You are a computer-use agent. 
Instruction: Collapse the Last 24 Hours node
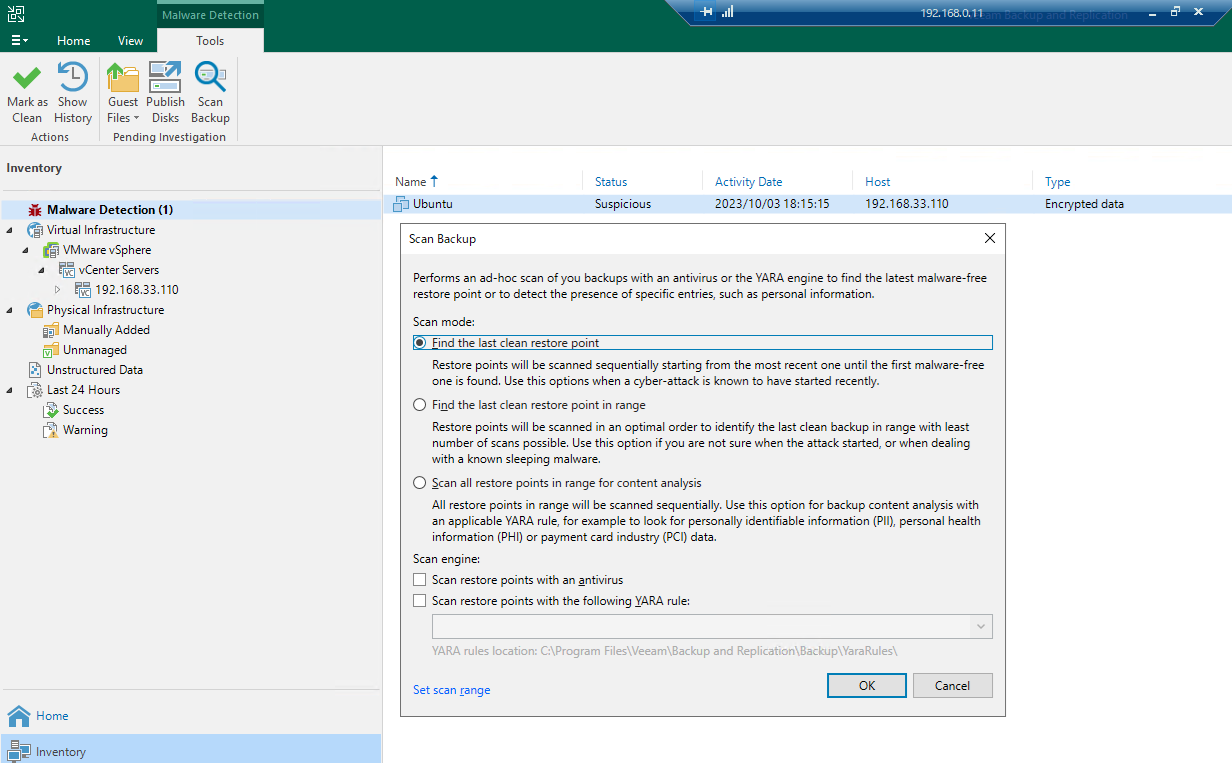10,390
